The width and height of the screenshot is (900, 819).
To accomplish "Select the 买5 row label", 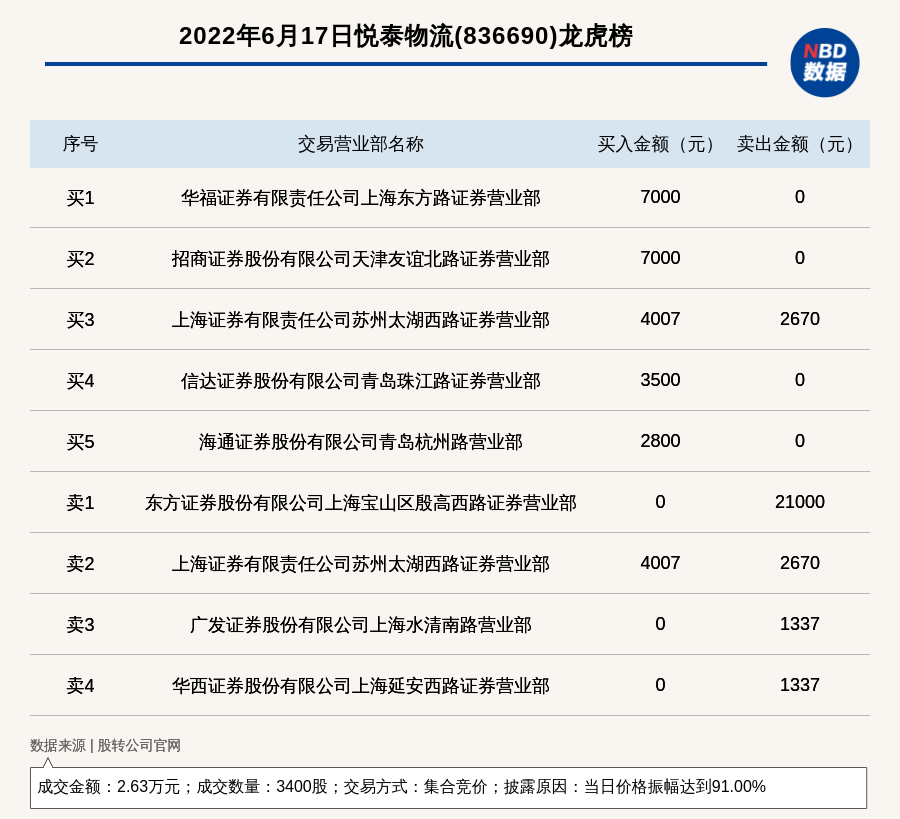I will pos(80,442).
